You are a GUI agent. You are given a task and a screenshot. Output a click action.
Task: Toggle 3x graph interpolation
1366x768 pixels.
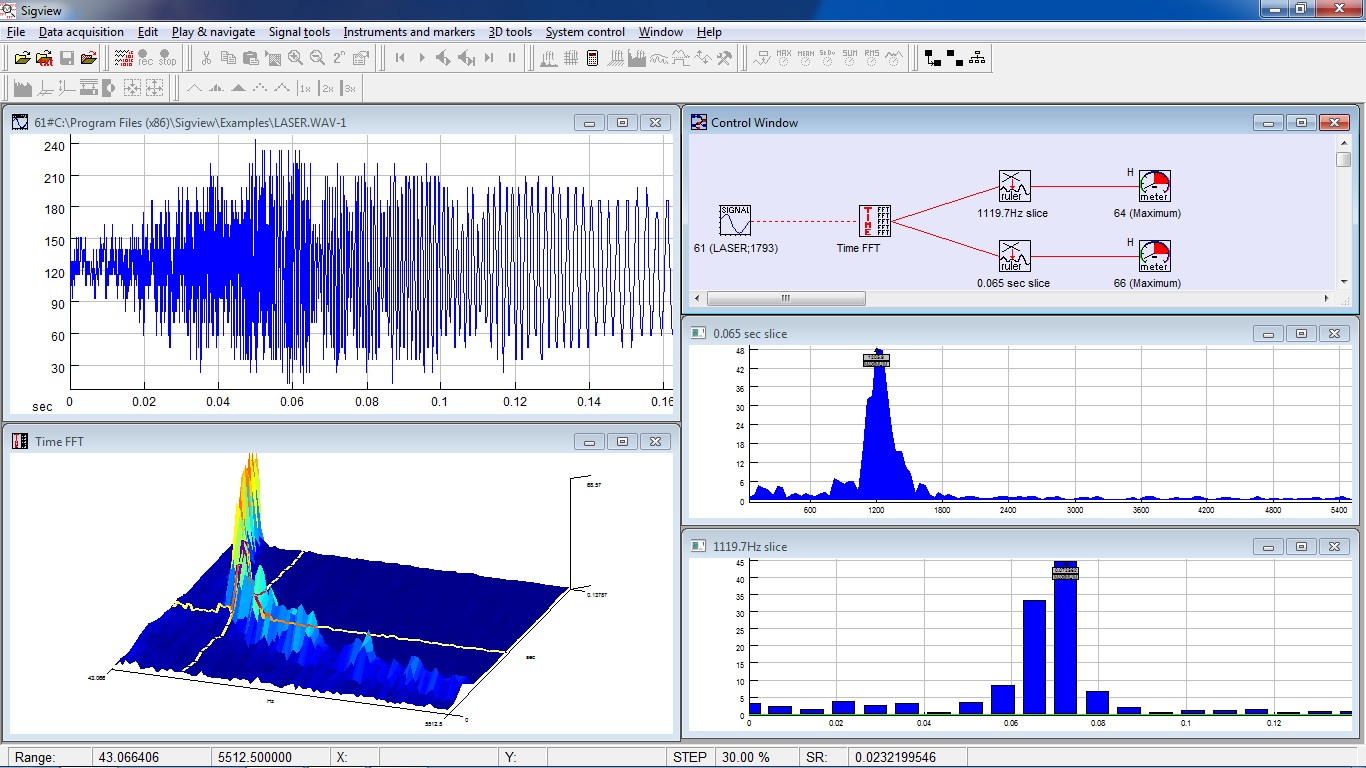349,87
